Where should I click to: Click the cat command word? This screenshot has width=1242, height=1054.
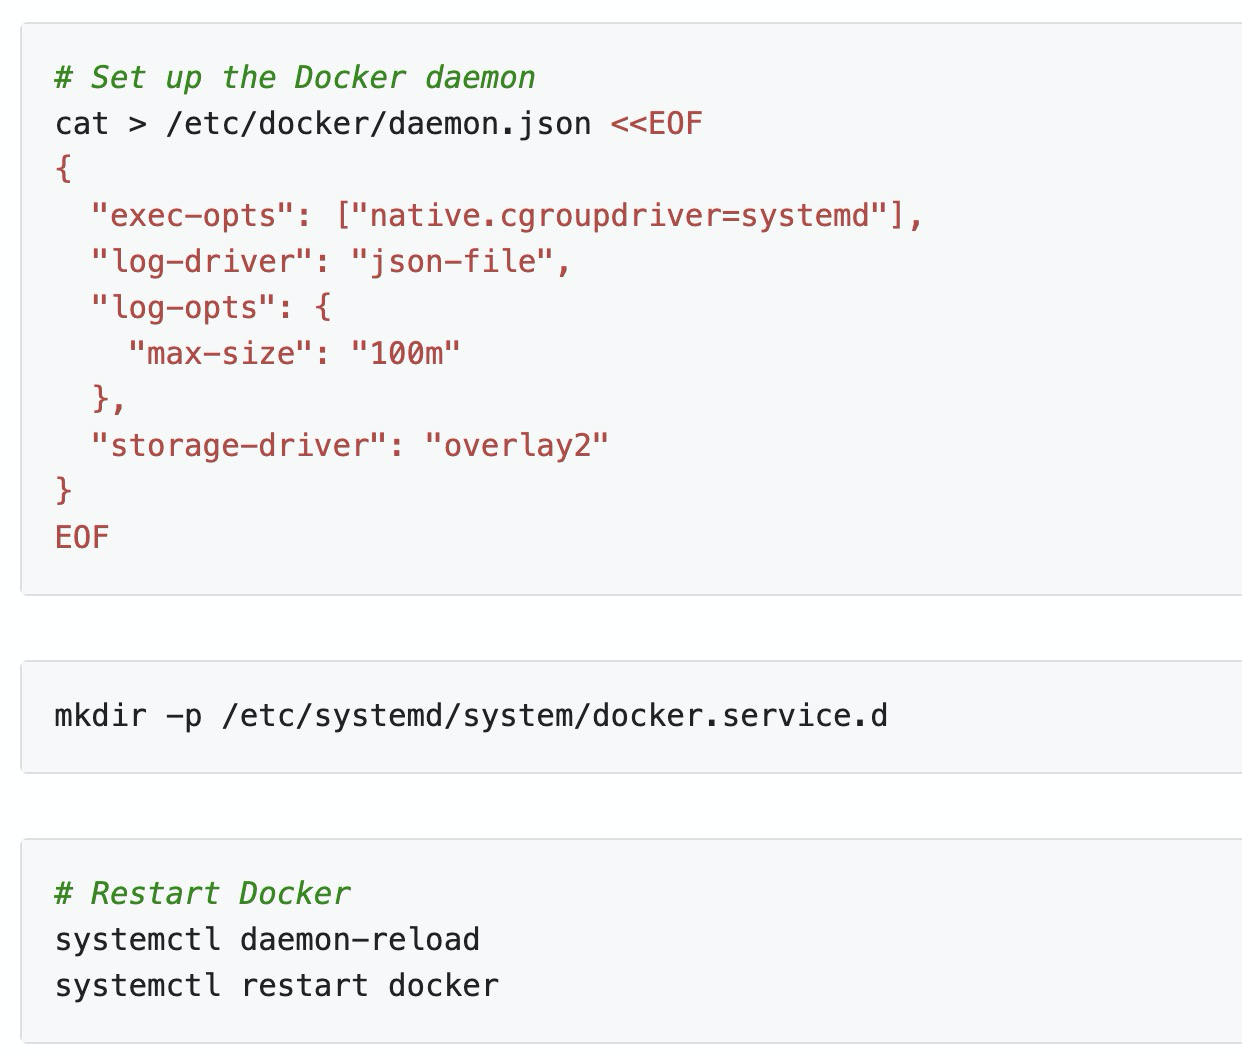click(x=82, y=124)
